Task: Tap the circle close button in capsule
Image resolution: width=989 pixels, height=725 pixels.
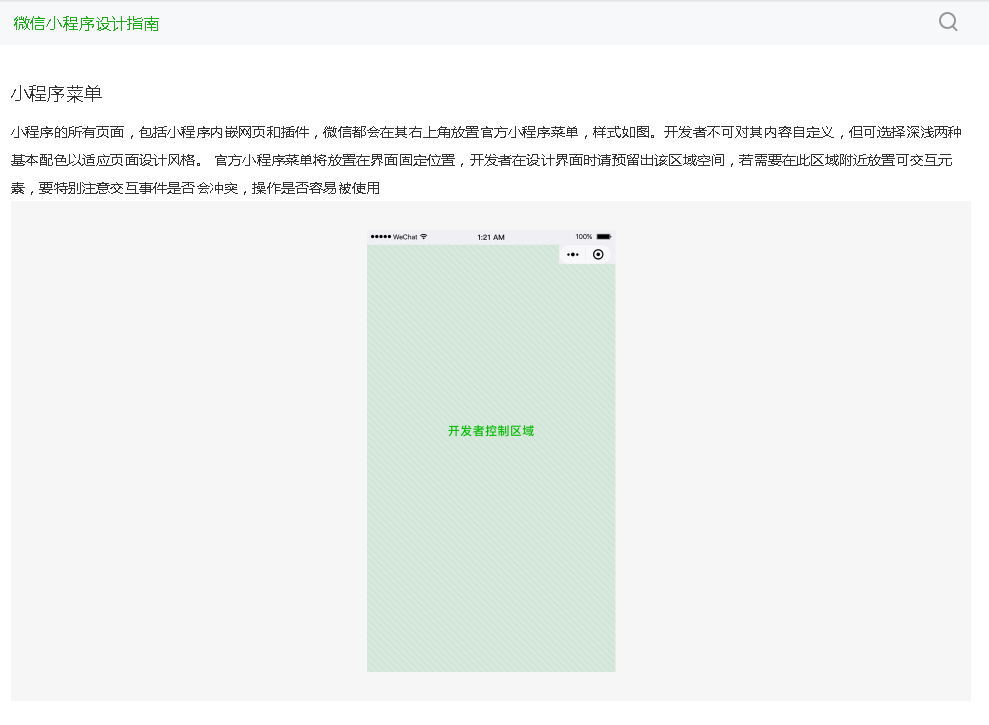Action: 598,254
